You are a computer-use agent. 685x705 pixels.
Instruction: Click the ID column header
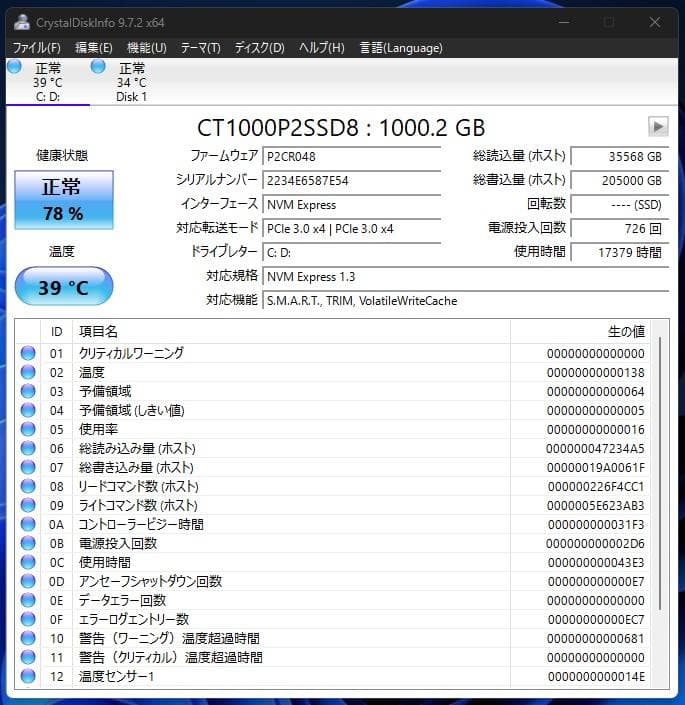pyautogui.click(x=57, y=332)
